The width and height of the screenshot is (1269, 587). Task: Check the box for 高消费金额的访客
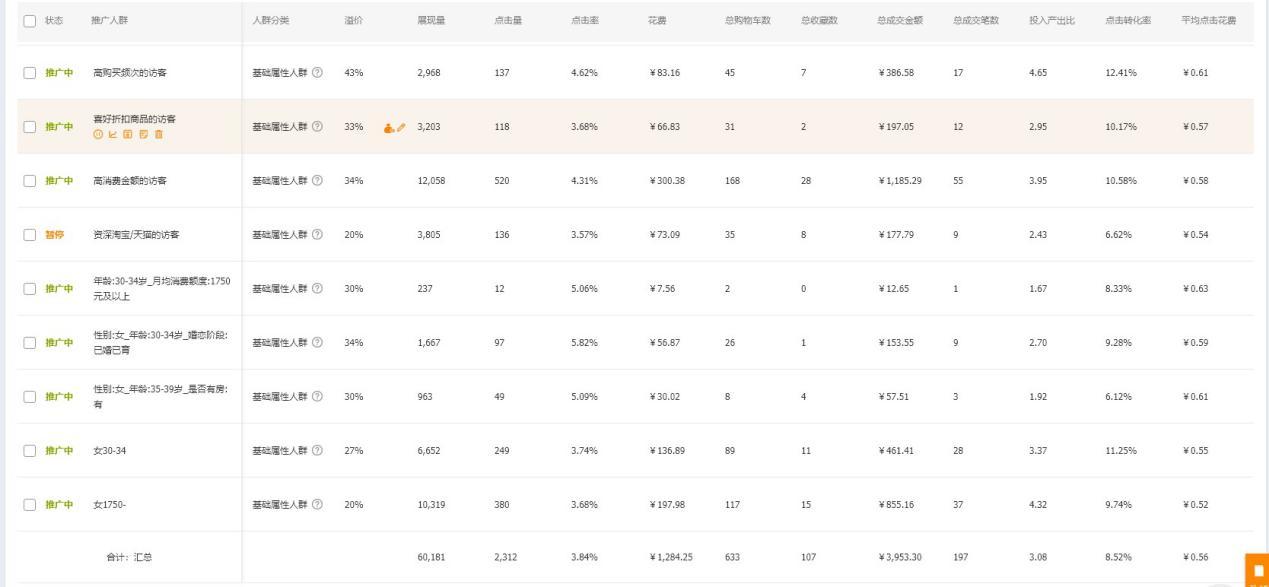tap(29, 181)
